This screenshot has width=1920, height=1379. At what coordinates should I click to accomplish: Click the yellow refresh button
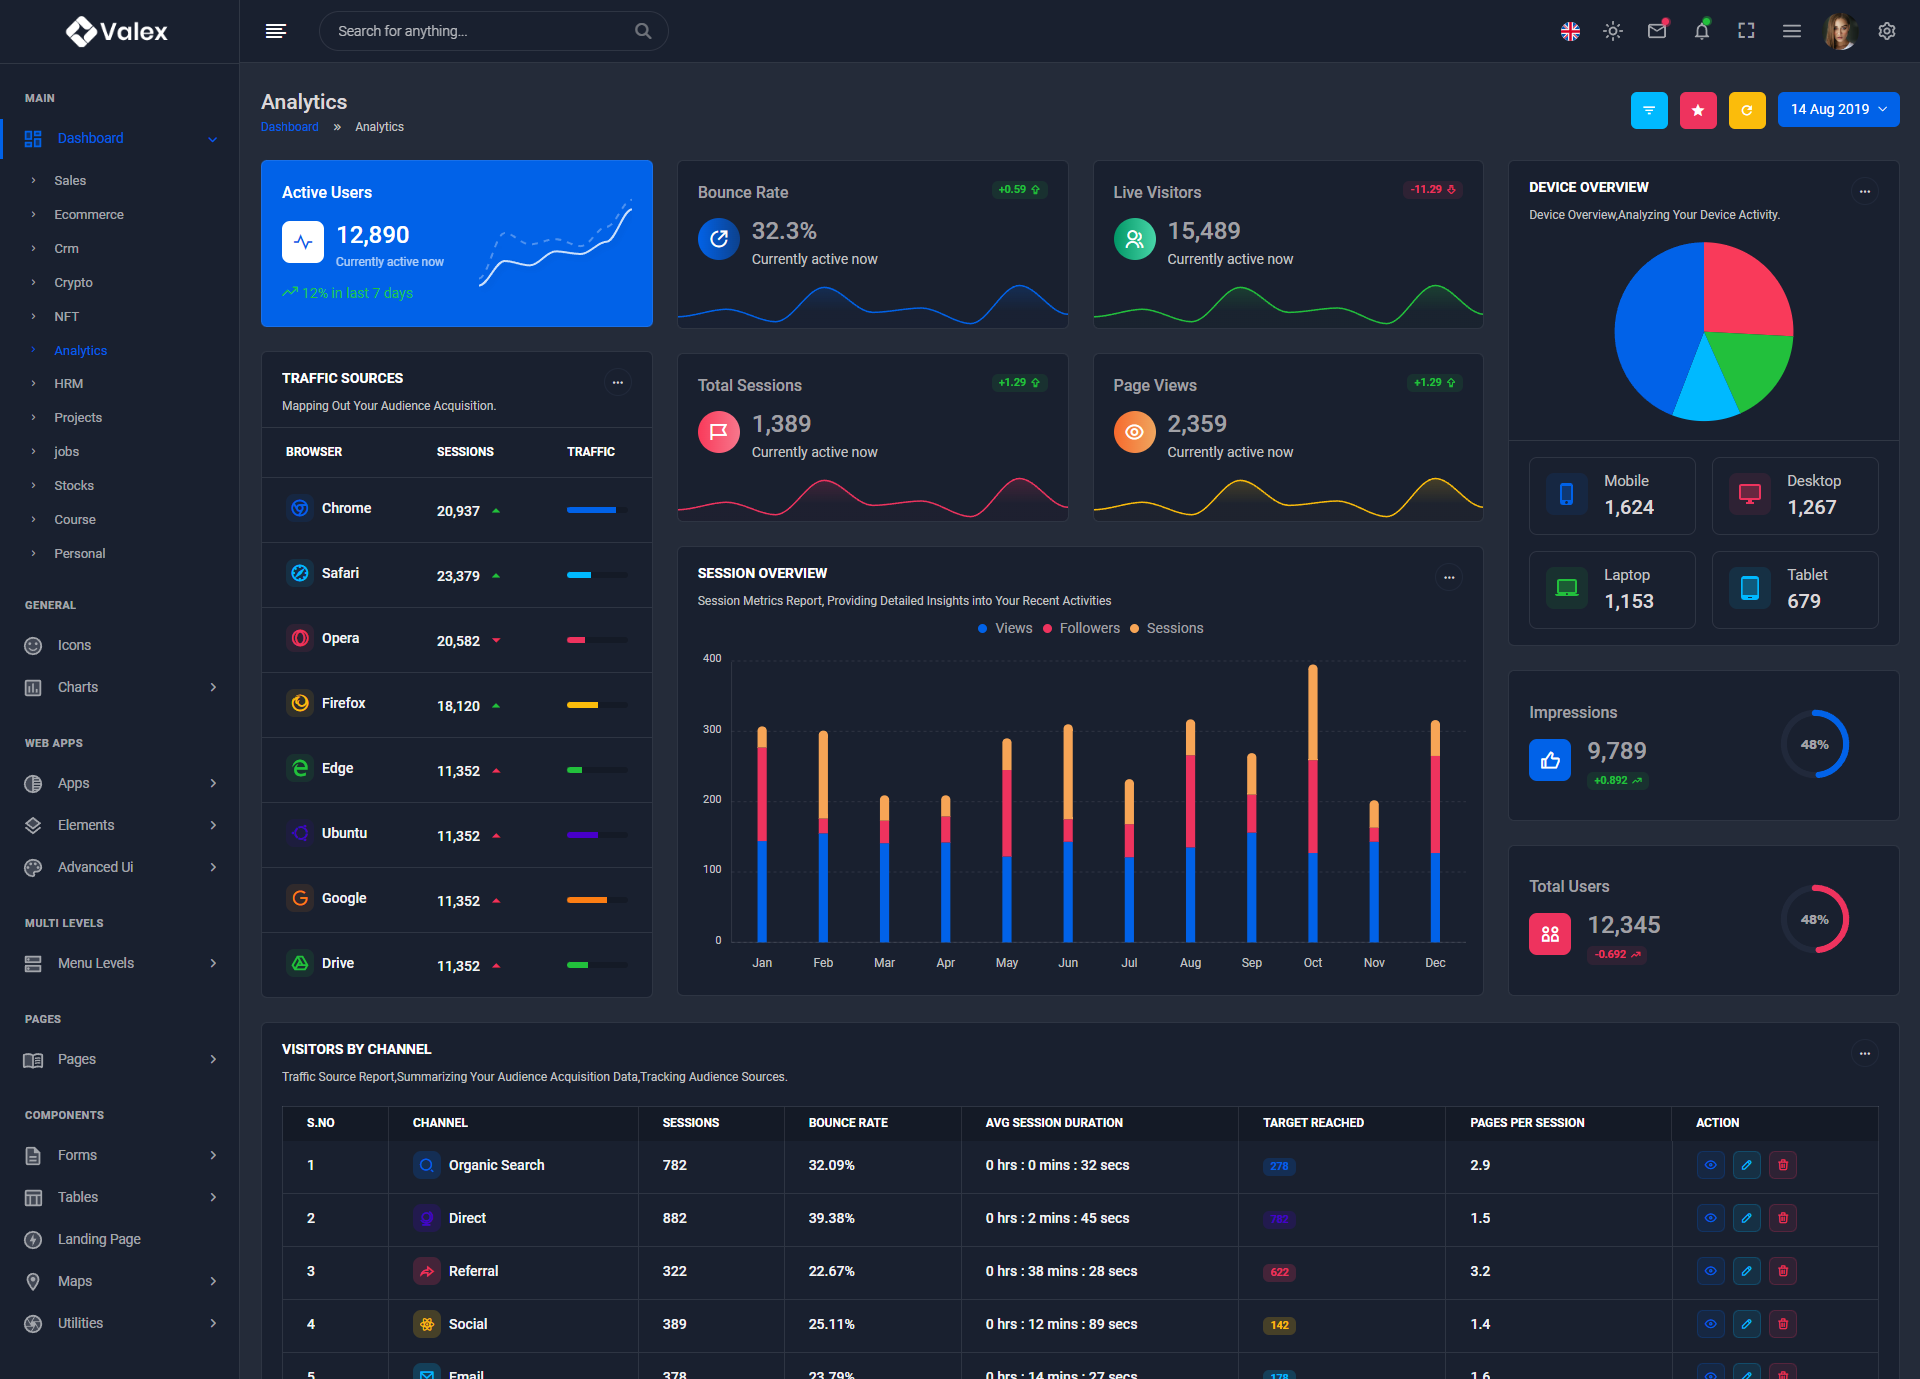[1746, 110]
